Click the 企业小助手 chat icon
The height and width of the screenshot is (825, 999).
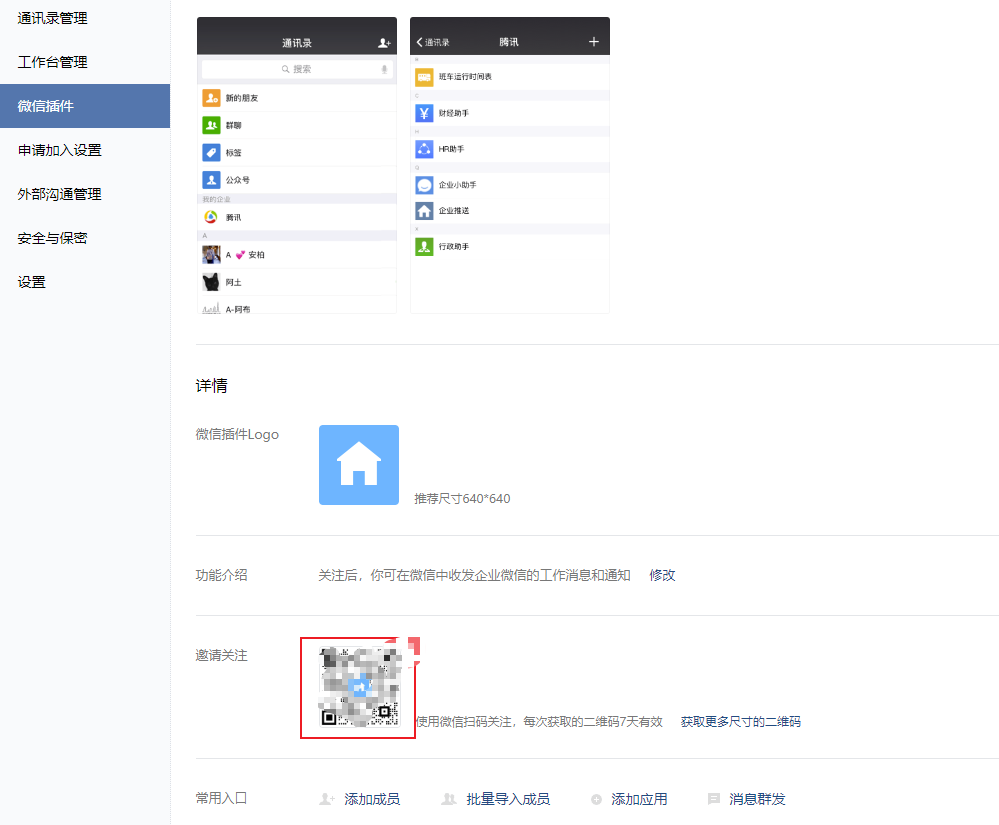pos(424,185)
